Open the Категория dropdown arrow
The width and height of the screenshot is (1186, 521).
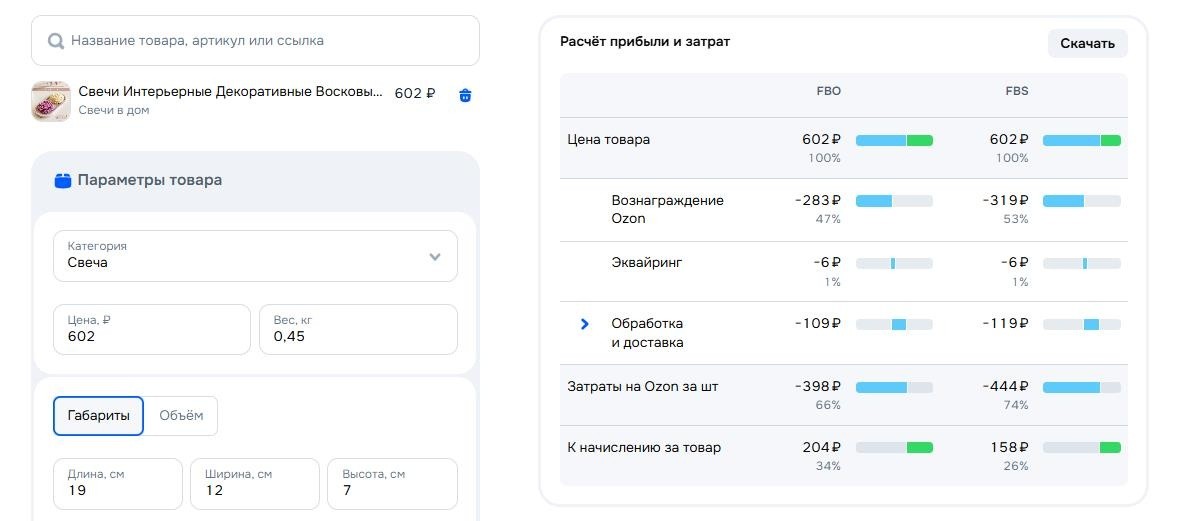435,256
